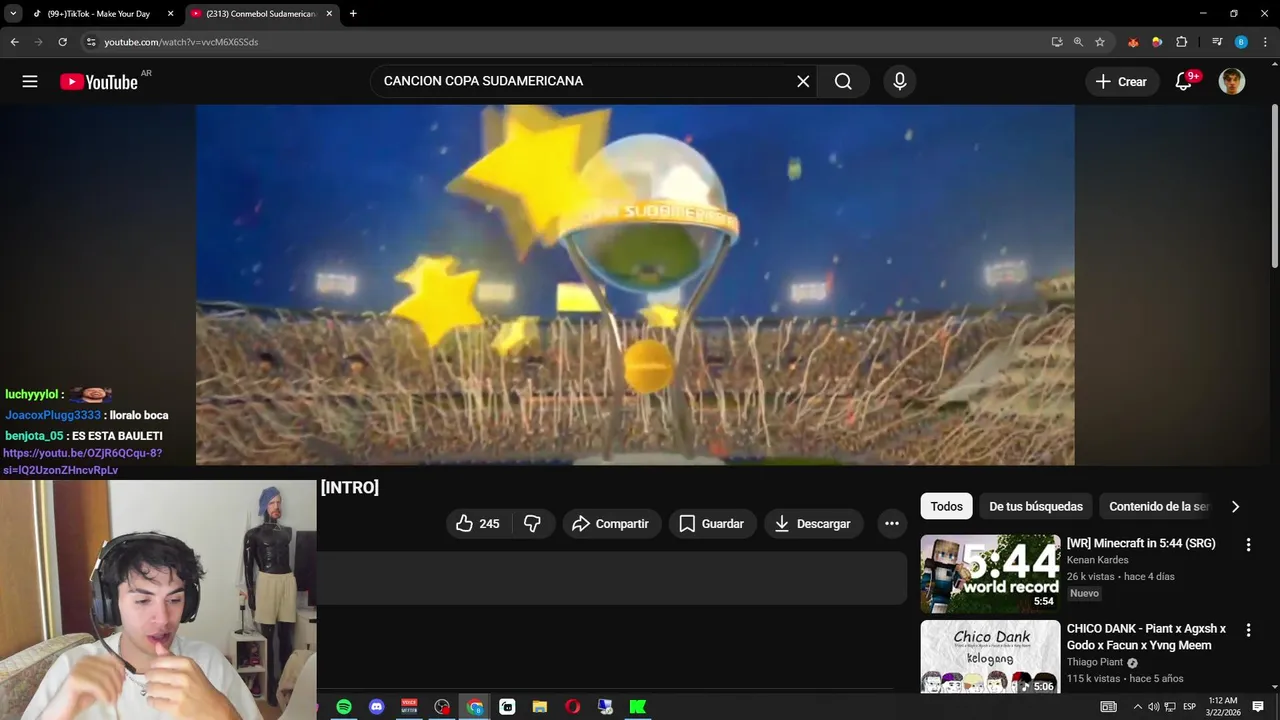The image size is (1280, 720).
Task: Open Spotify from taskbar
Action: pyautogui.click(x=344, y=707)
